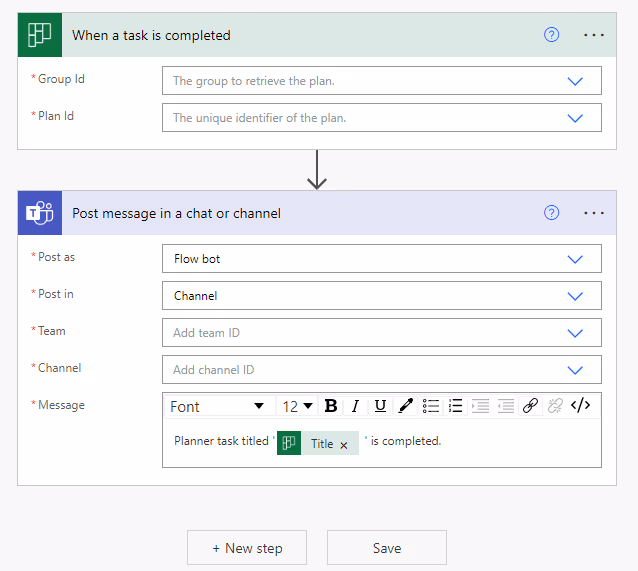This screenshot has height=571, width=638.
Task: Click the Planner icon in Title token
Action: coord(289,443)
